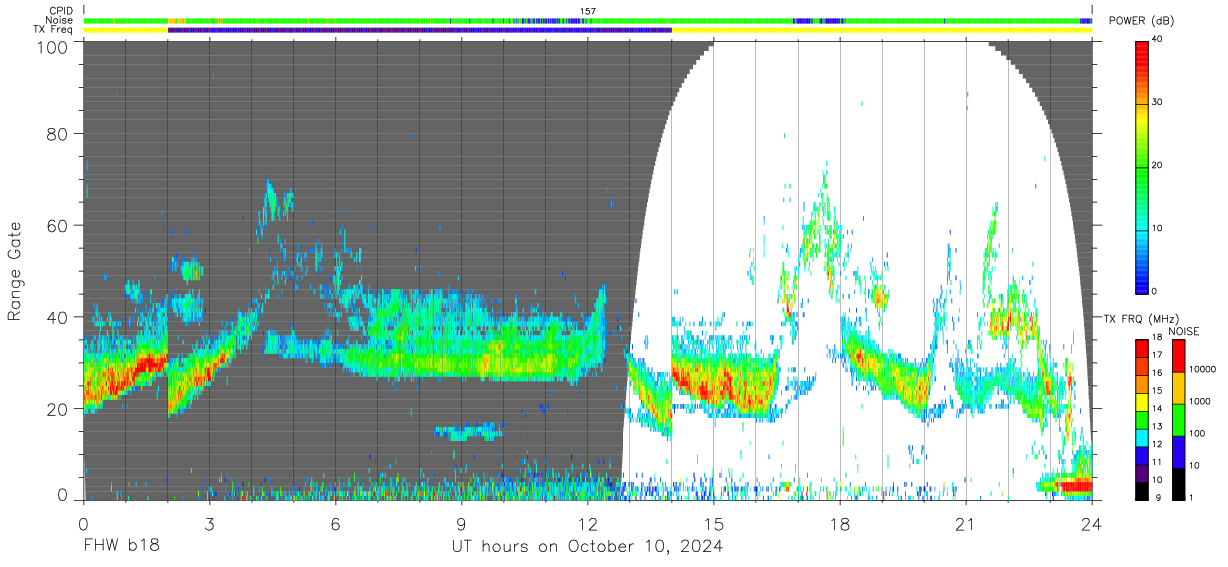The width and height of the screenshot is (1228, 567).
Task: Click NOISE legend tick label 10000
Action: pyautogui.click(x=1203, y=370)
